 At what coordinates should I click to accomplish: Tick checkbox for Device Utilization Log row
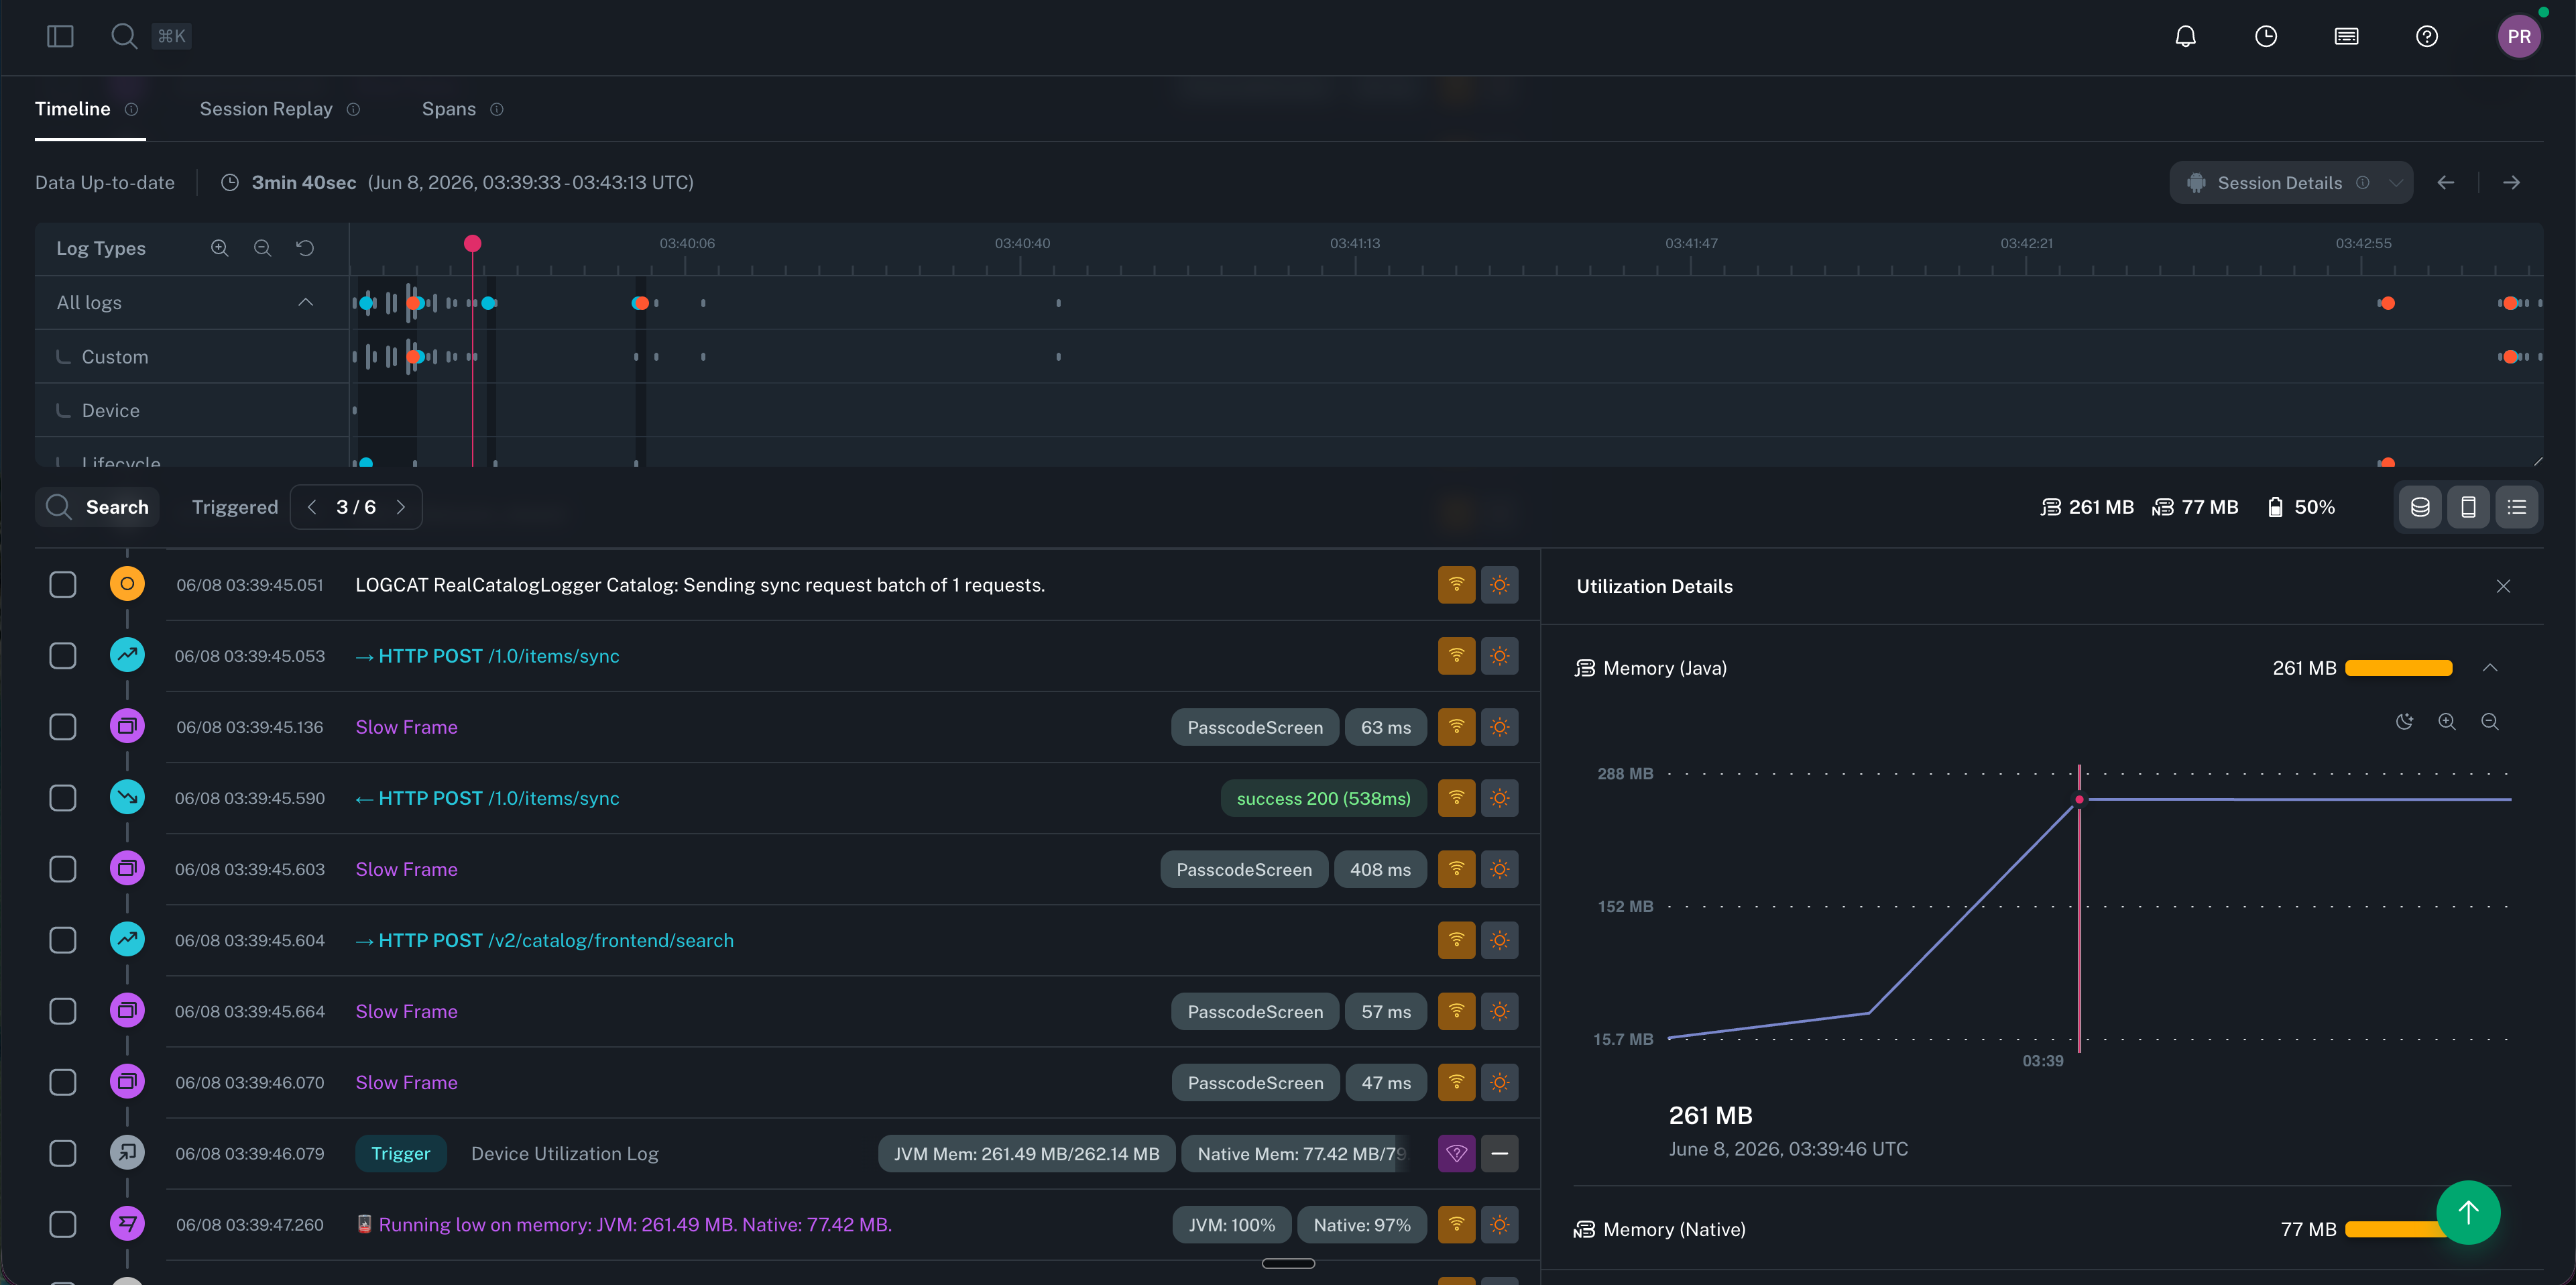pyautogui.click(x=63, y=1153)
